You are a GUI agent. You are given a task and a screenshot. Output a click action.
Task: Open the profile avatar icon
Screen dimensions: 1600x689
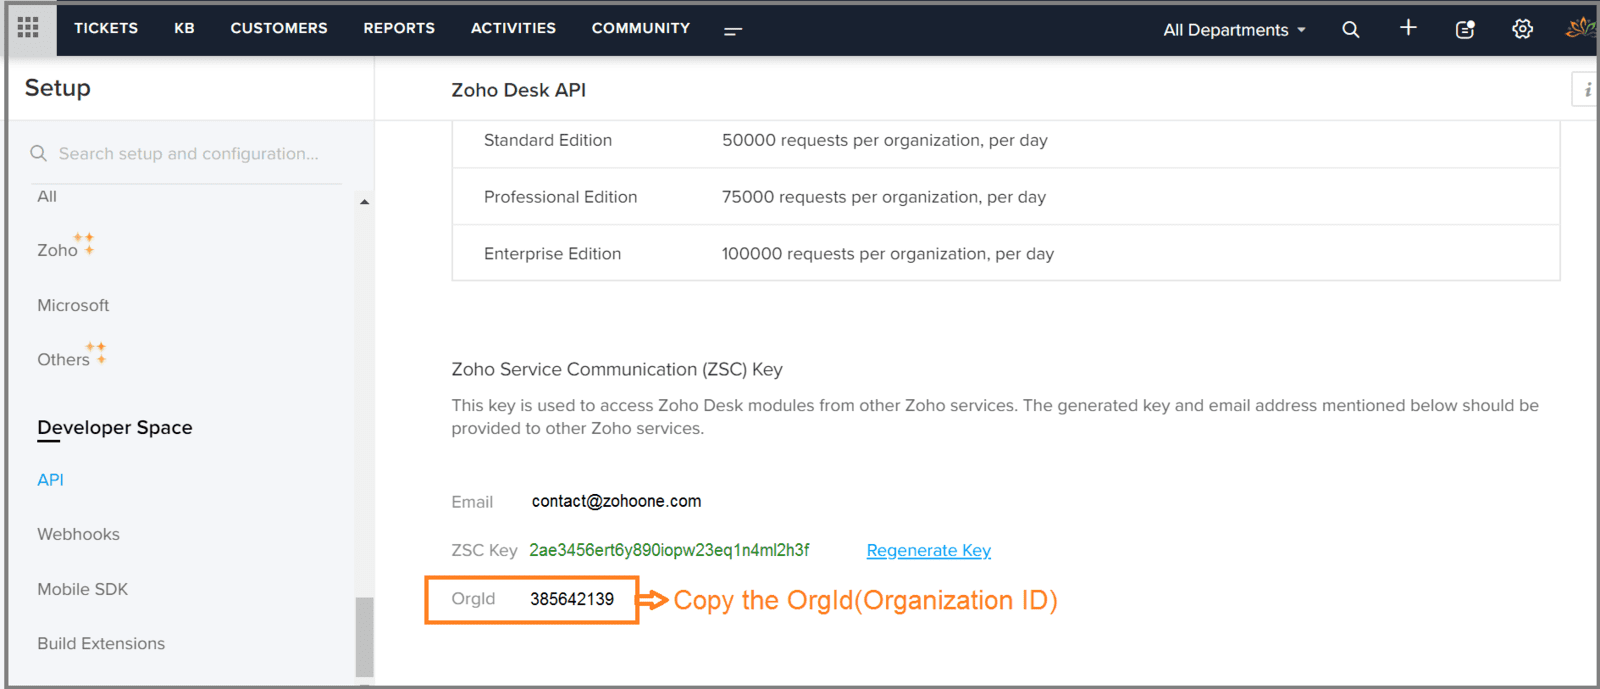[x=1580, y=28]
